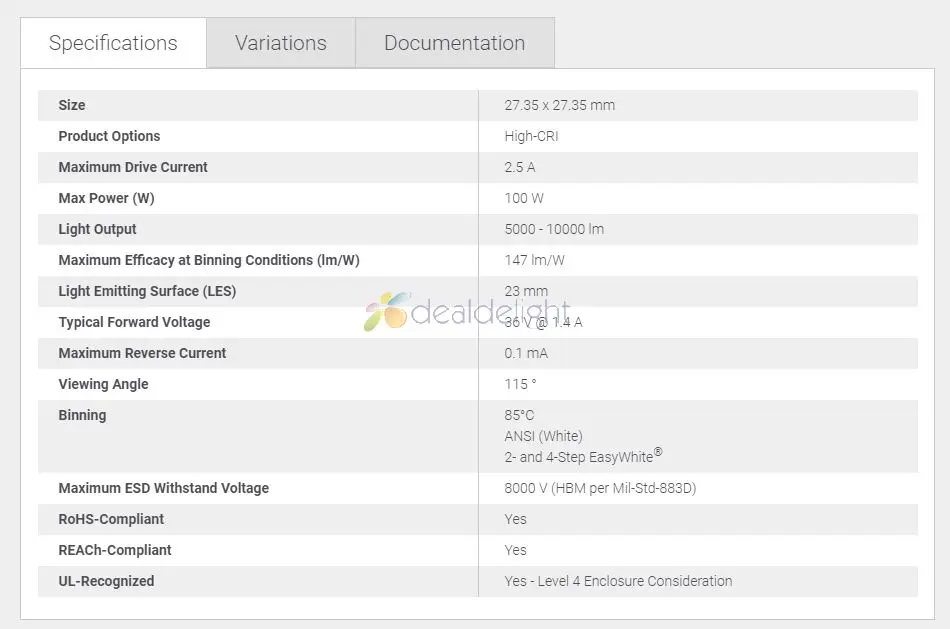Open the Specifications tab
The height and width of the screenshot is (629, 950).
(113, 43)
